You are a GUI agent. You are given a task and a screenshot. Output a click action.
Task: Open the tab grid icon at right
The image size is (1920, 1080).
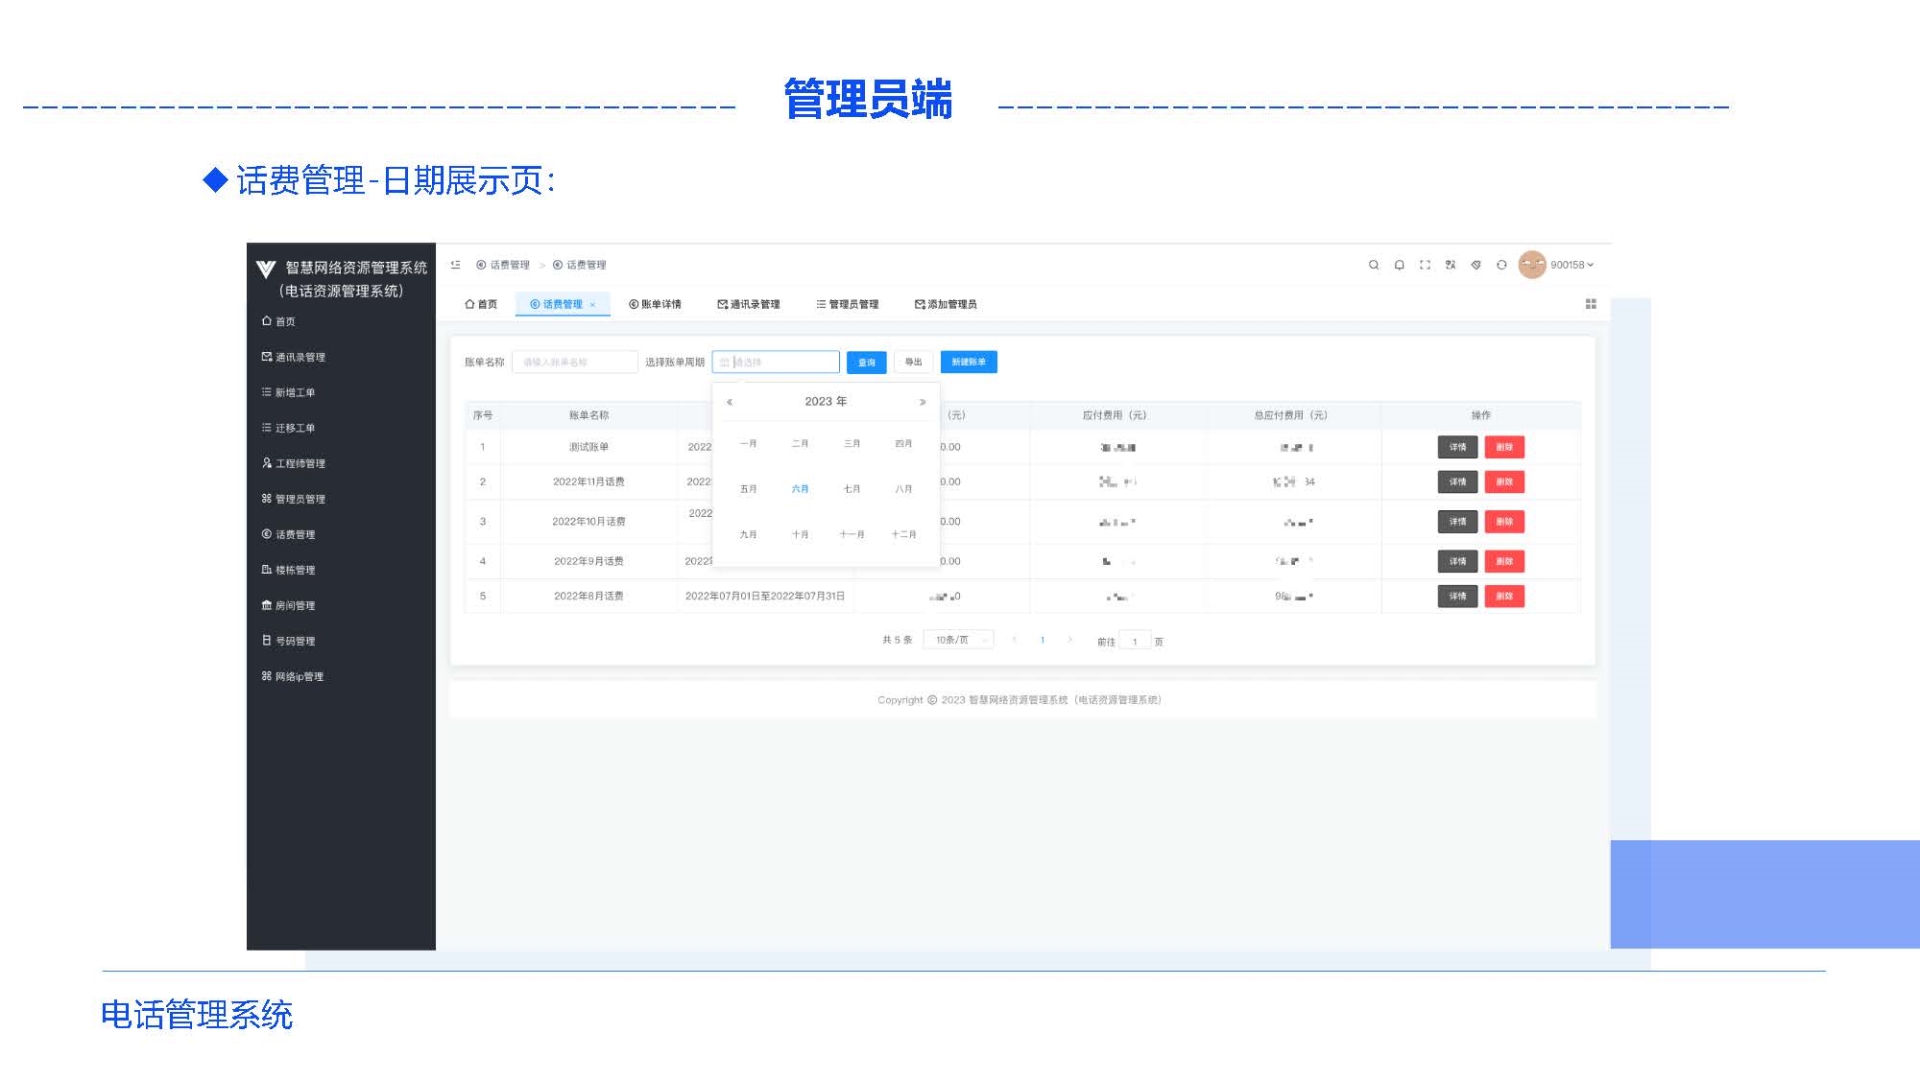[x=1590, y=304]
